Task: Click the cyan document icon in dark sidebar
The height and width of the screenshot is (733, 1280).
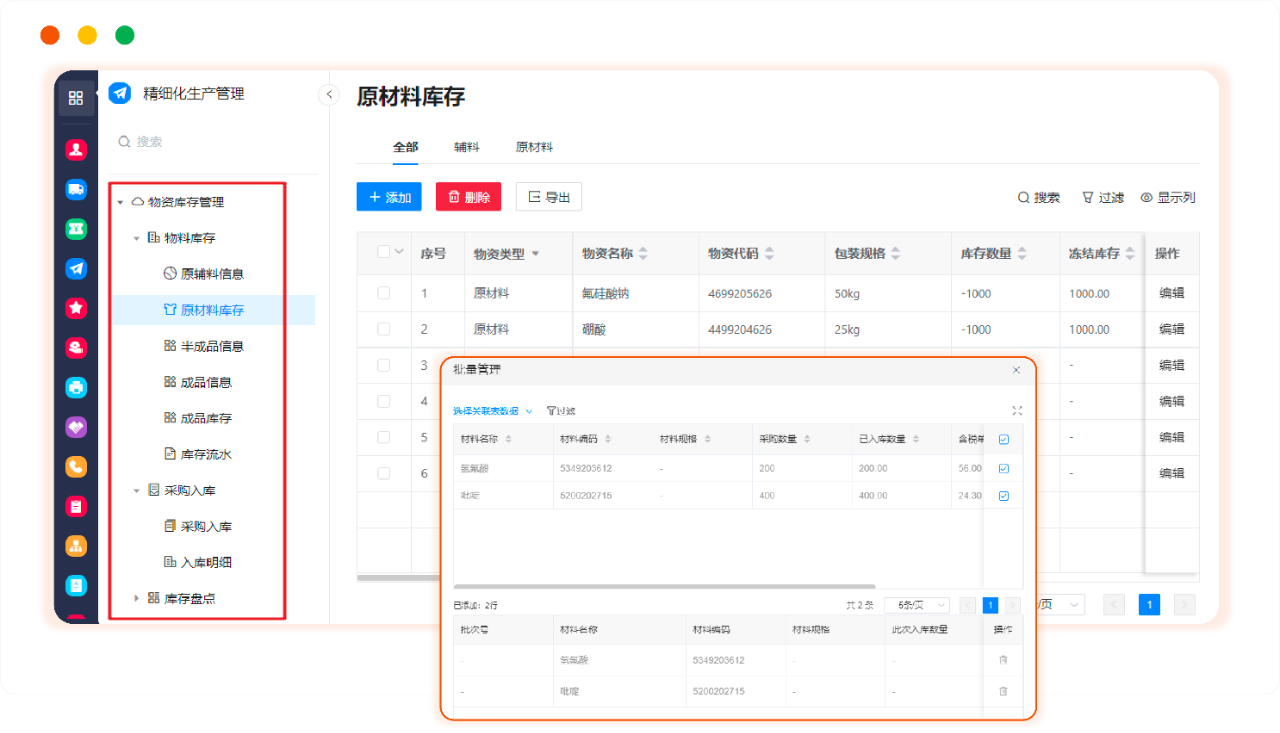Action: click(x=76, y=585)
